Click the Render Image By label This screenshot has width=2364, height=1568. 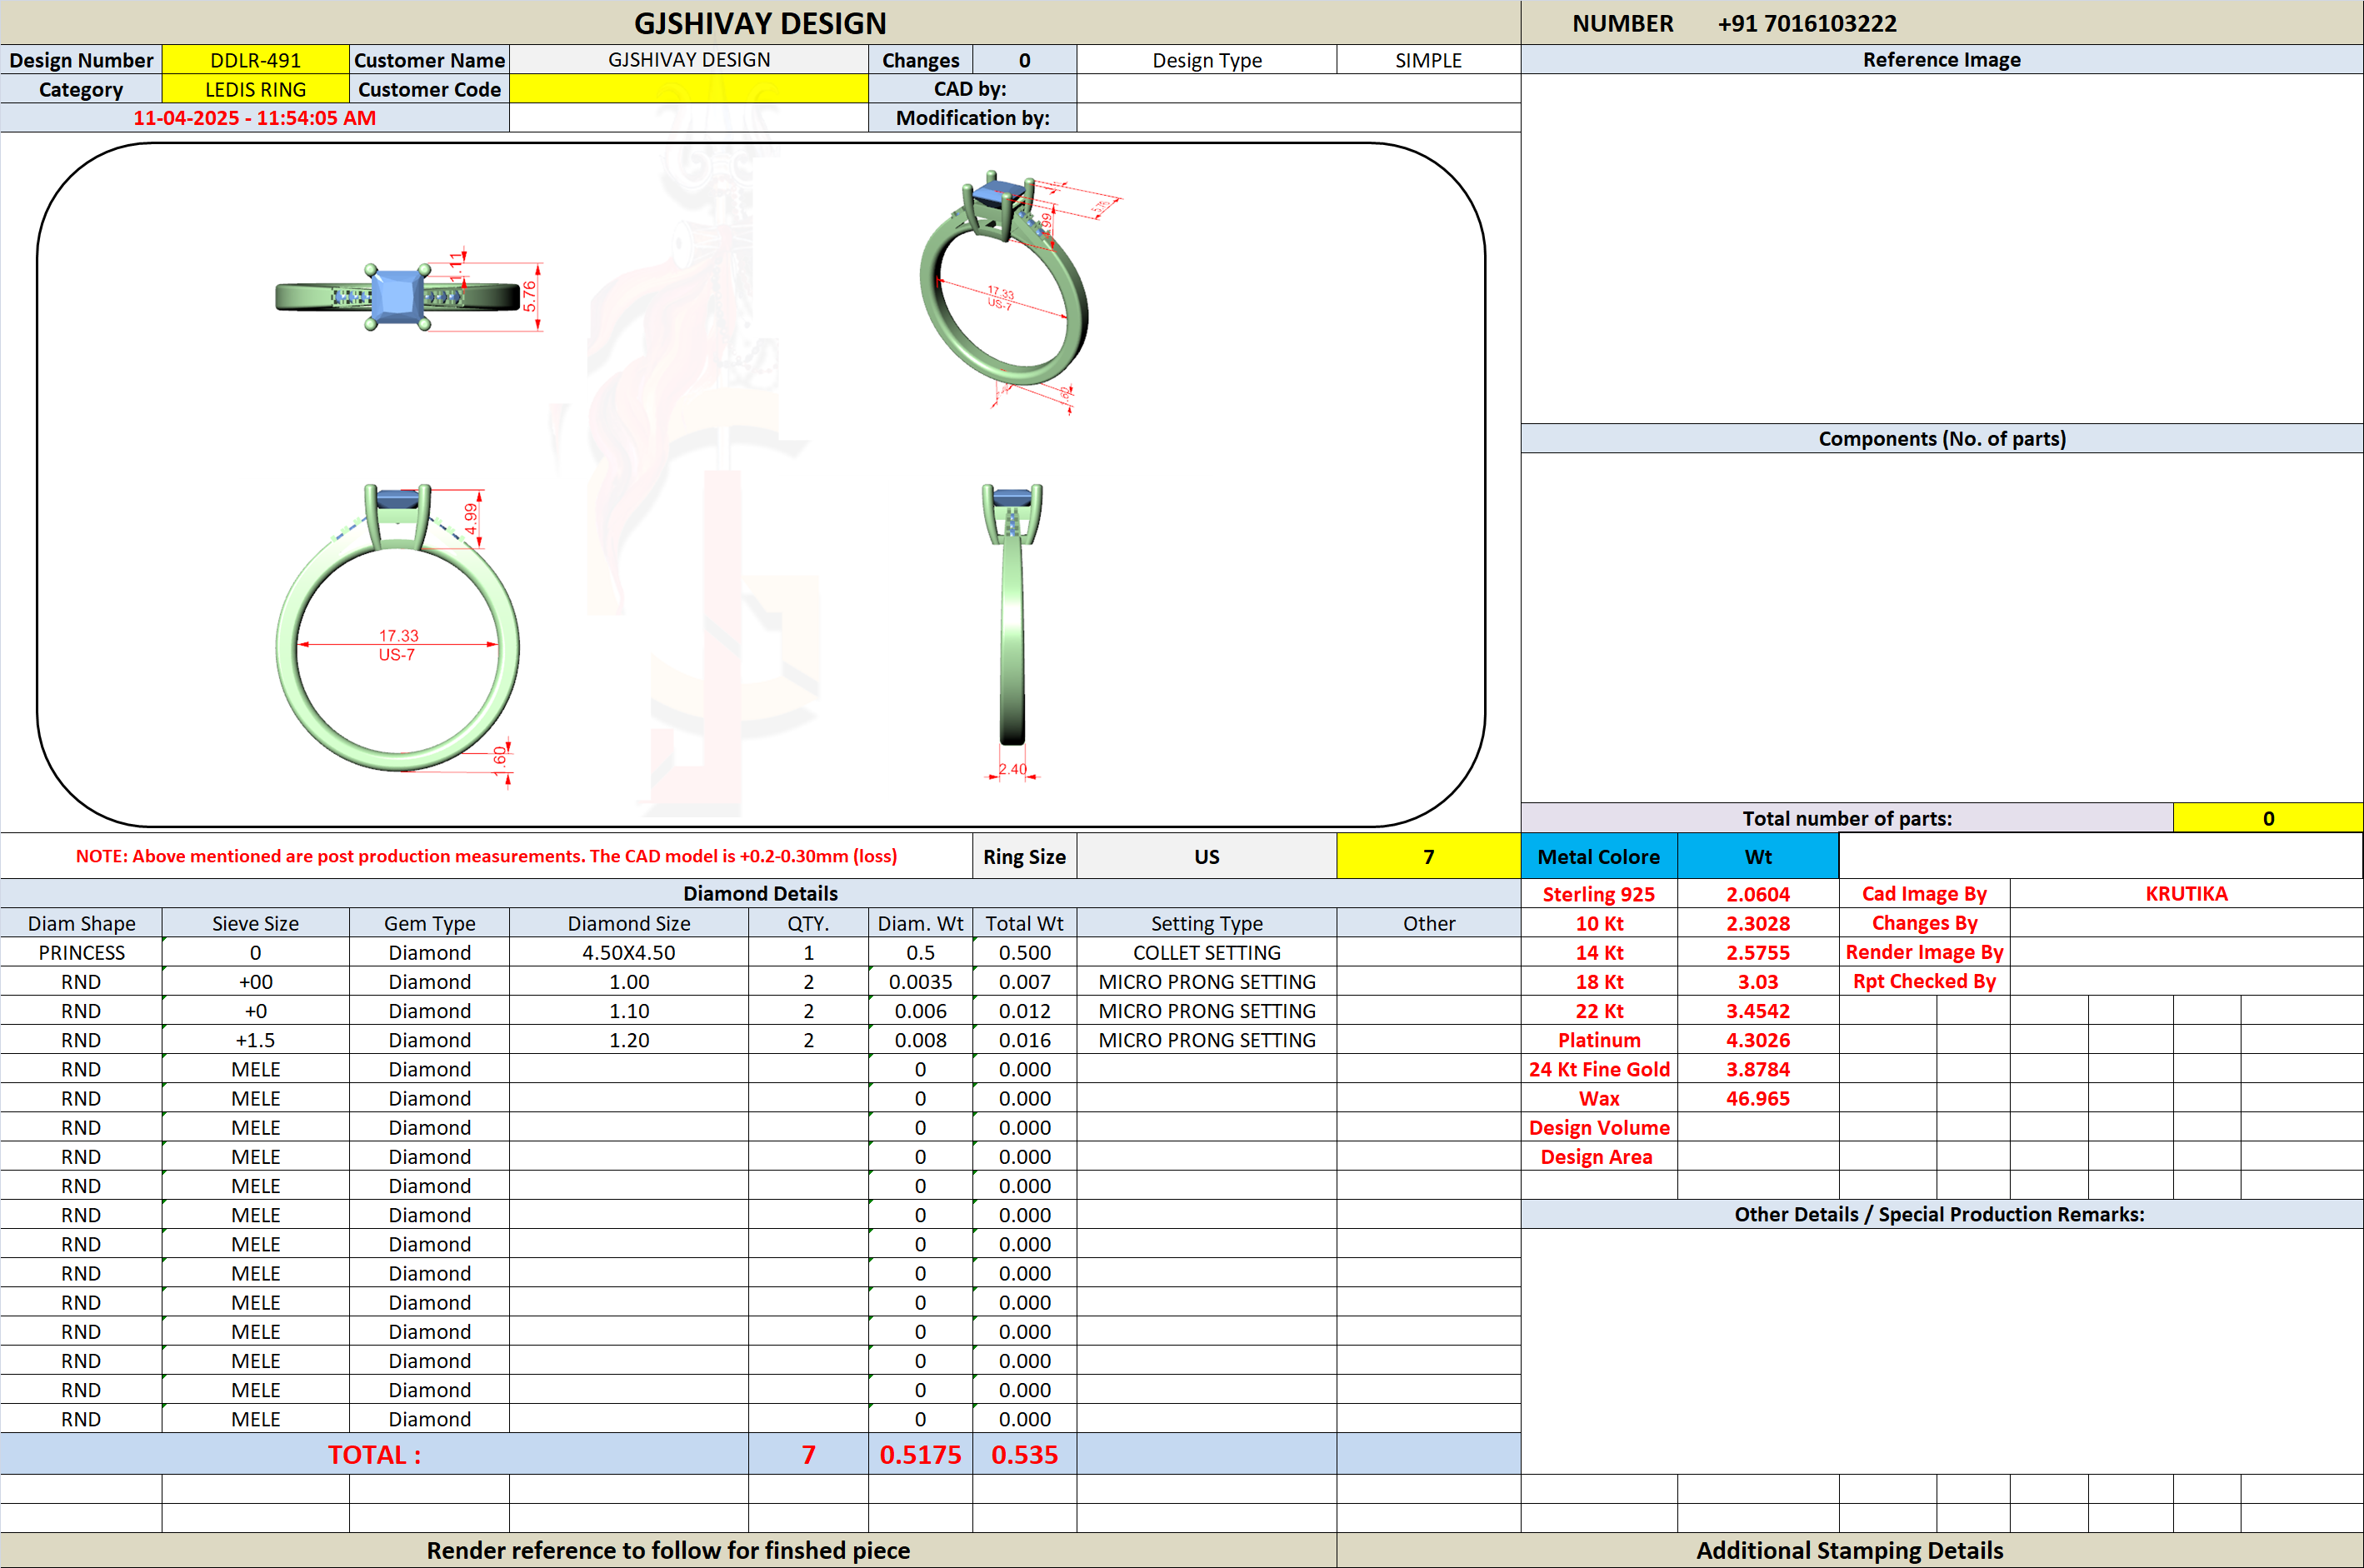(1924, 952)
